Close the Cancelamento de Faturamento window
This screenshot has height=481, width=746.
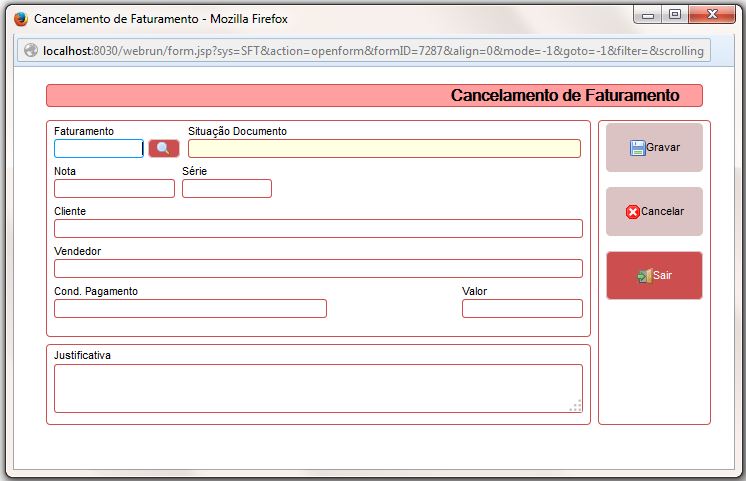point(712,14)
